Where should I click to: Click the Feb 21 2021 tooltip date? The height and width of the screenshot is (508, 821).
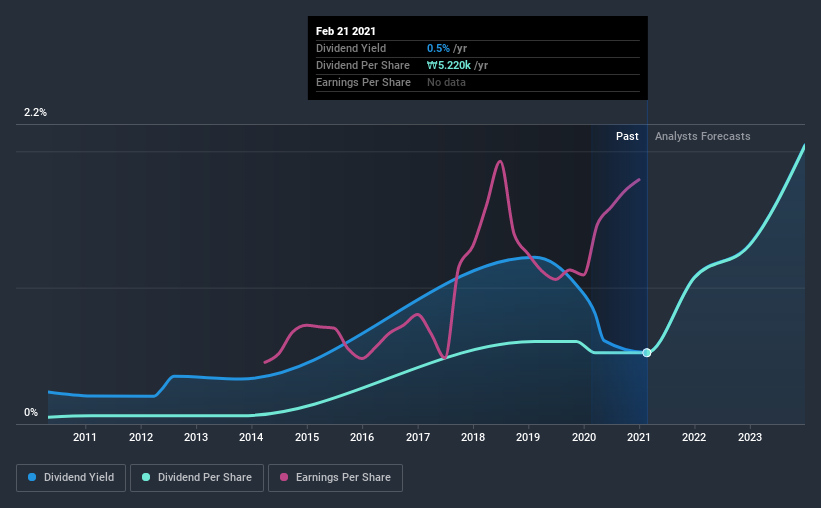(x=346, y=31)
